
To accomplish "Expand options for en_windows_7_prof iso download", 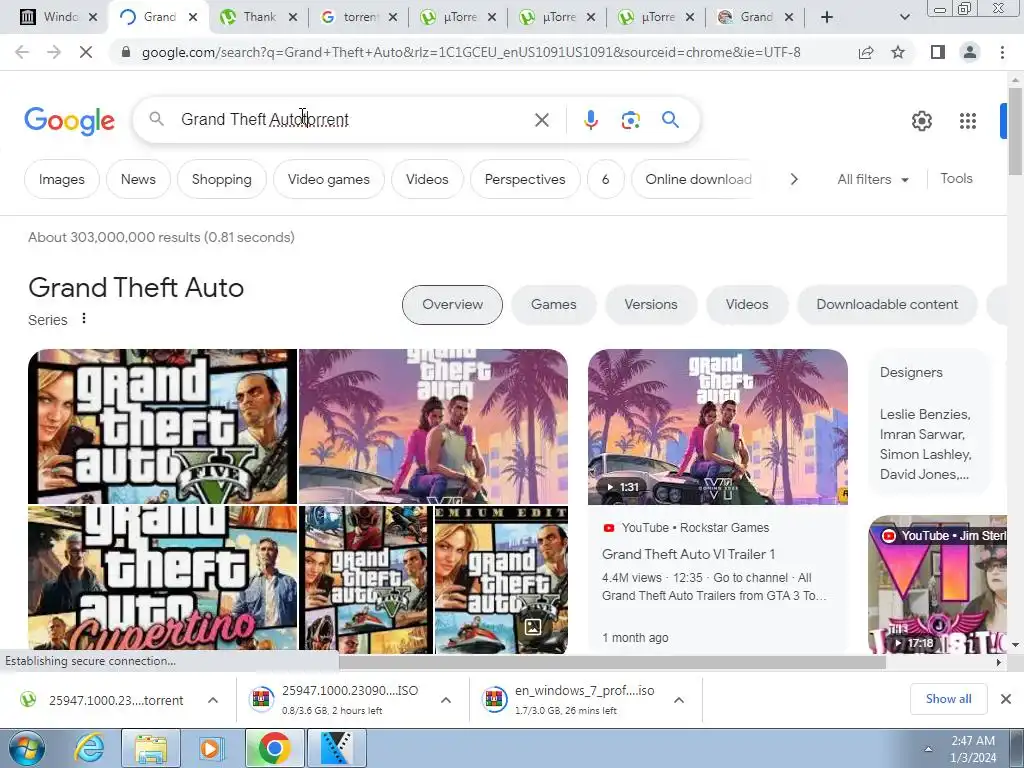I will coord(679,700).
